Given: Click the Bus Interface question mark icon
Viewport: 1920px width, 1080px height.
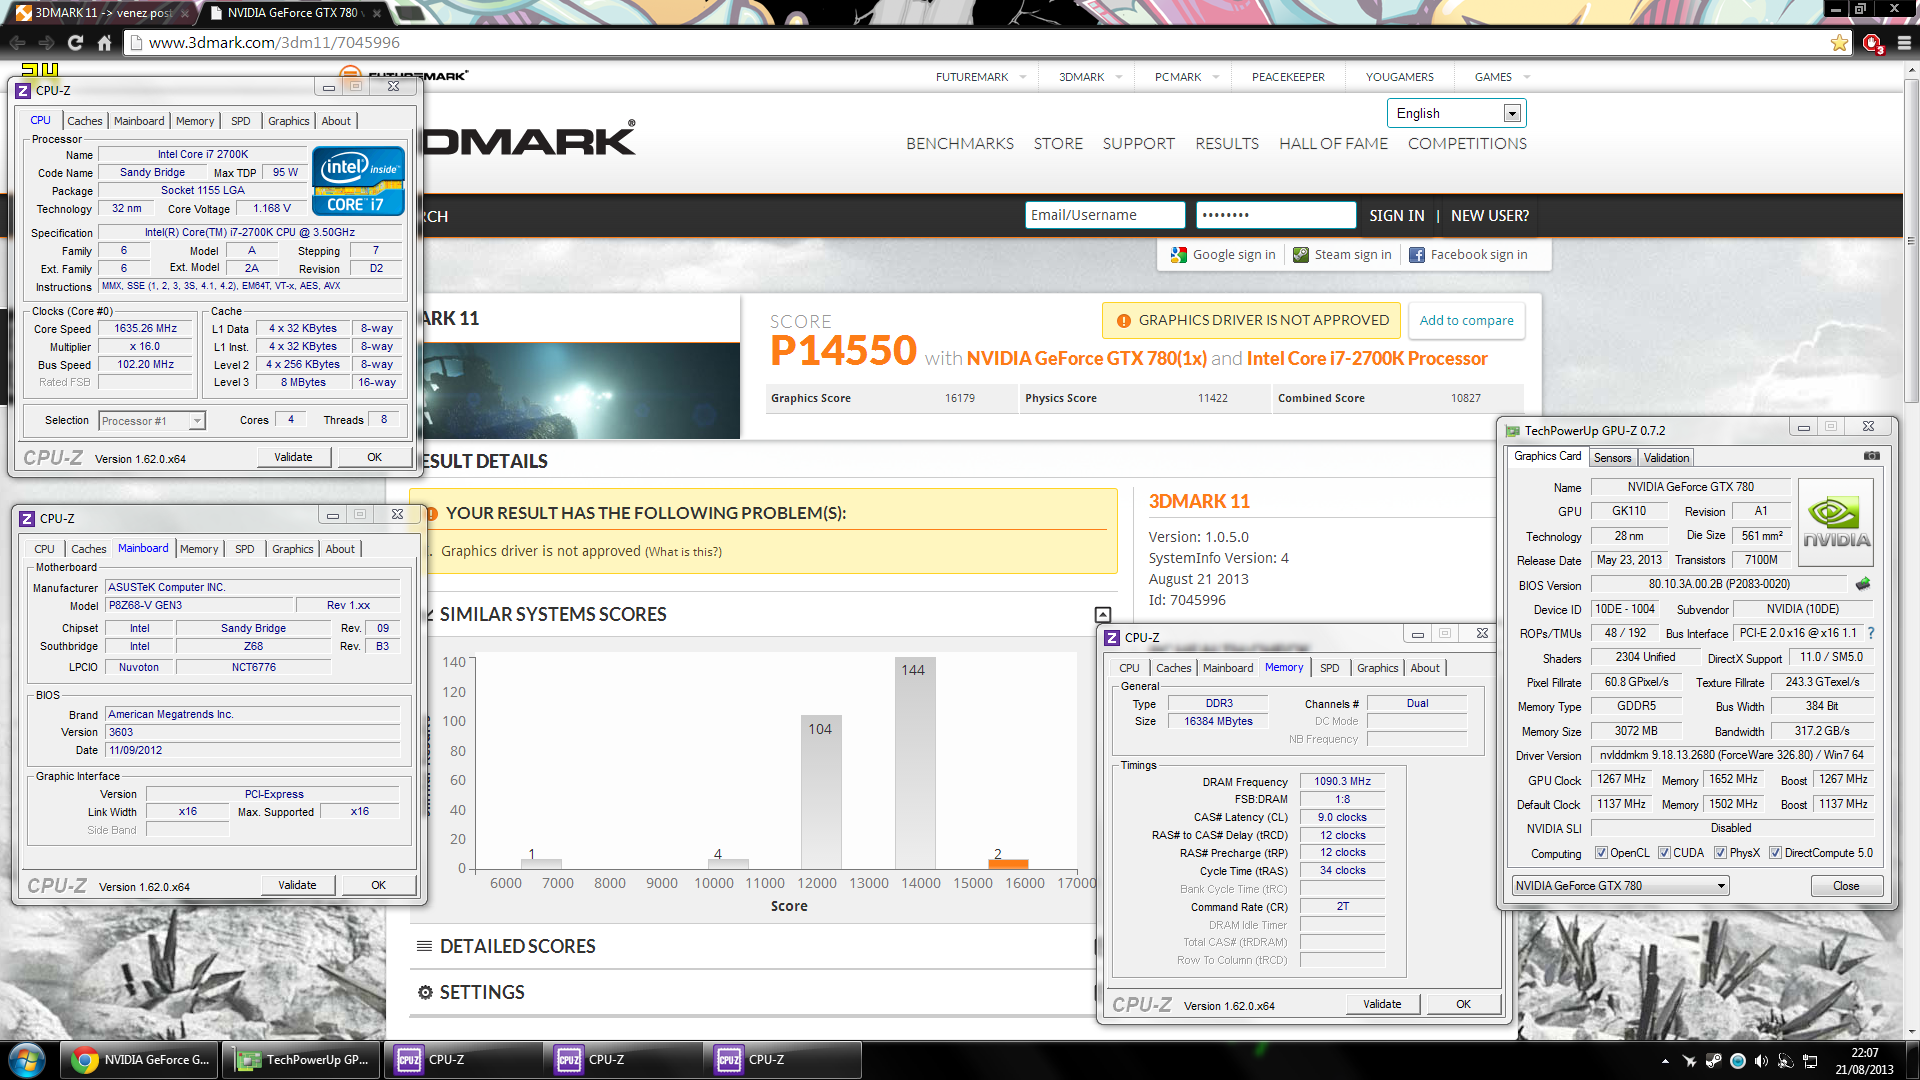Looking at the screenshot, I should click(x=1871, y=633).
